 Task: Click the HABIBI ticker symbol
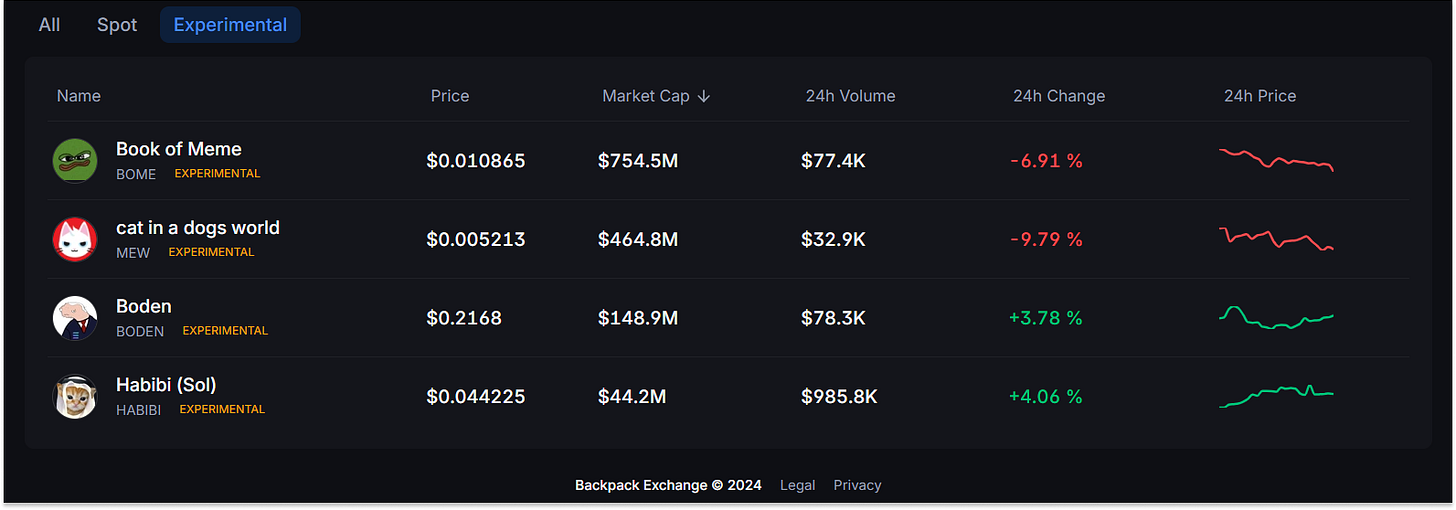click(139, 410)
